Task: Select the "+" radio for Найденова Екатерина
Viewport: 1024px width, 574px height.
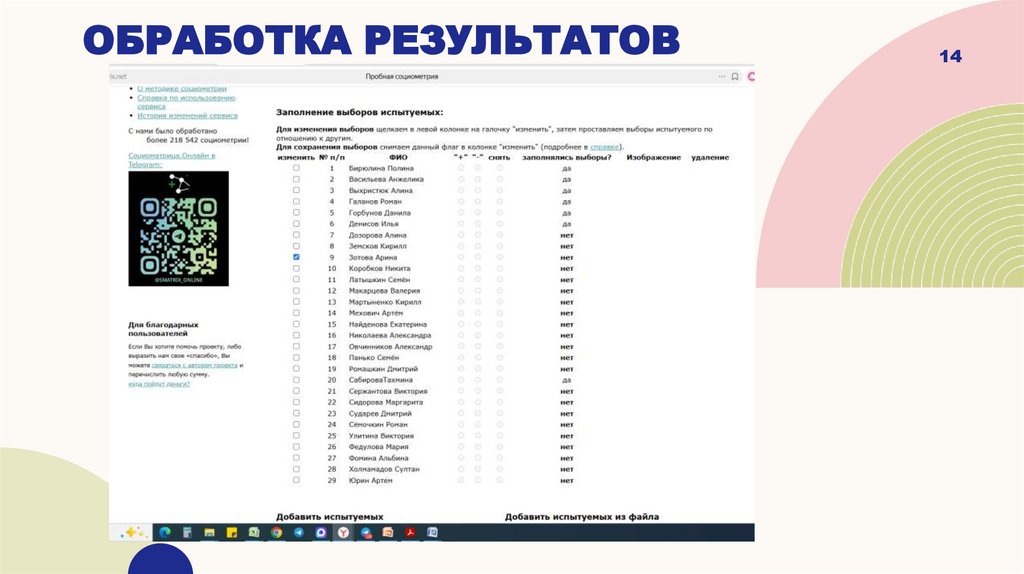Action: 461,324
